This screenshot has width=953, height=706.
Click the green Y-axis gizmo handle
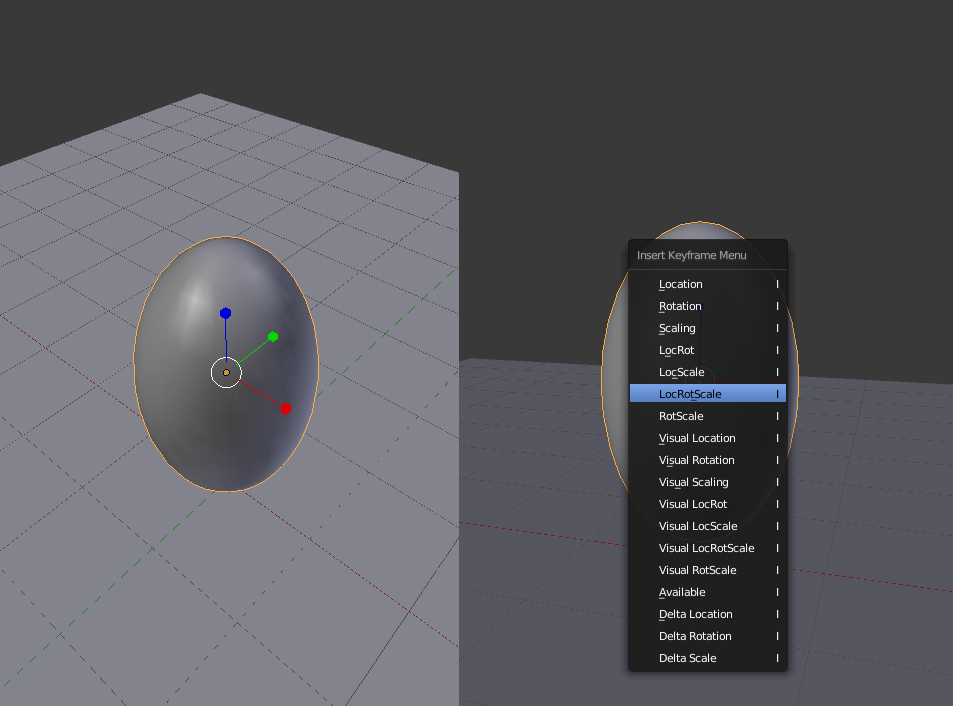click(273, 336)
